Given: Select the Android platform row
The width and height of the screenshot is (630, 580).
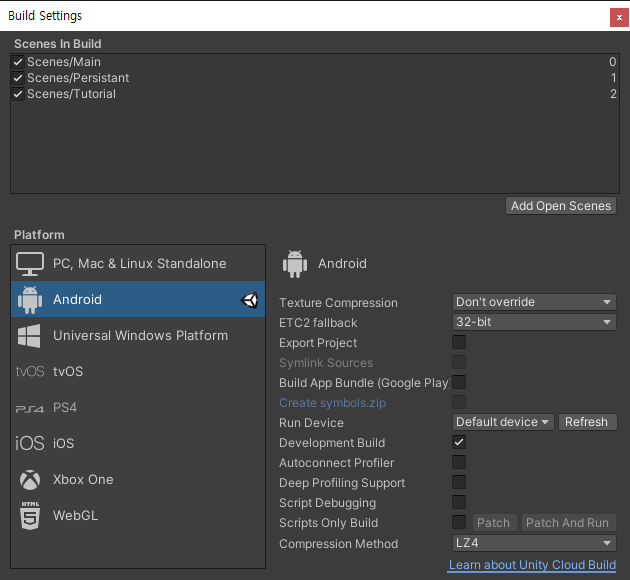Looking at the screenshot, I should pos(138,299).
